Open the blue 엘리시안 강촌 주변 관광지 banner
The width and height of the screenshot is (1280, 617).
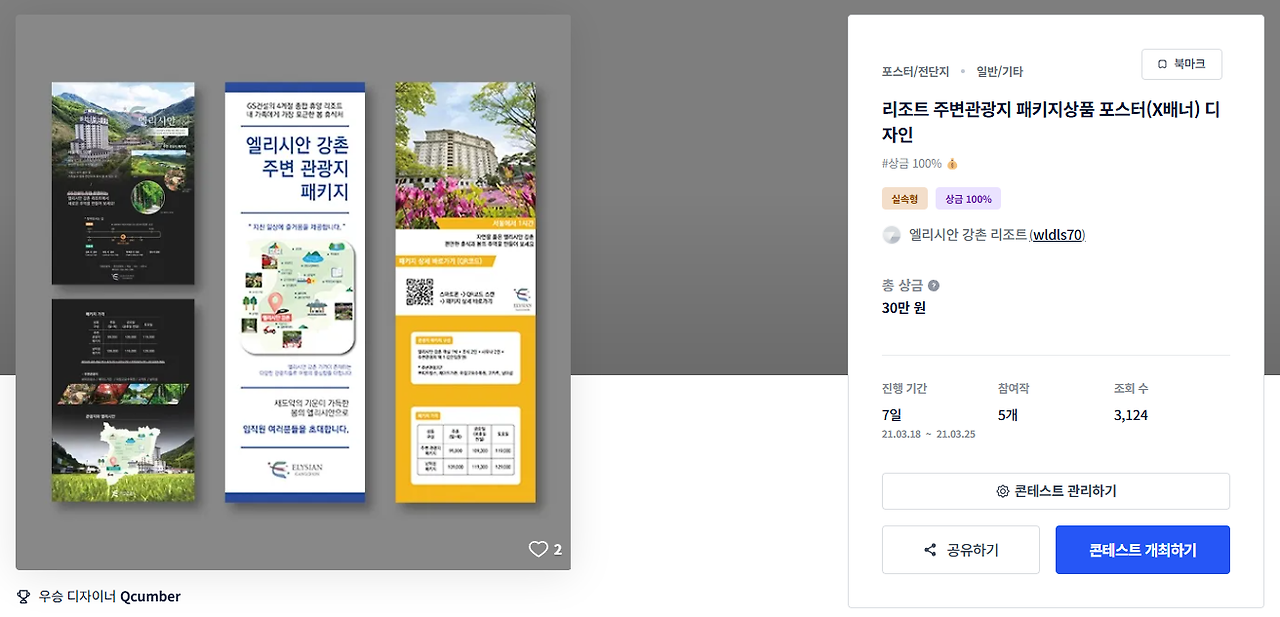[x=295, y=292]
